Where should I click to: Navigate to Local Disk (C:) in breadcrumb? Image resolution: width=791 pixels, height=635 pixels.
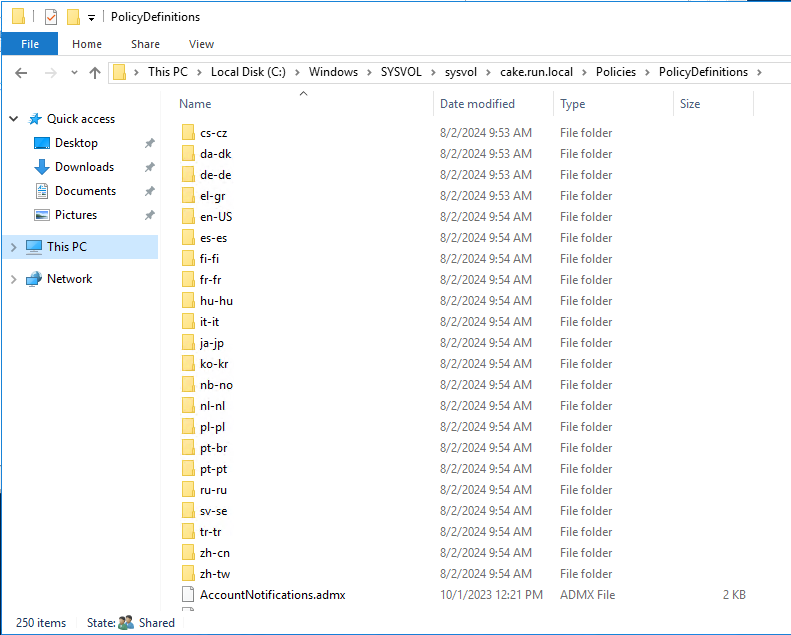(248, 72)
